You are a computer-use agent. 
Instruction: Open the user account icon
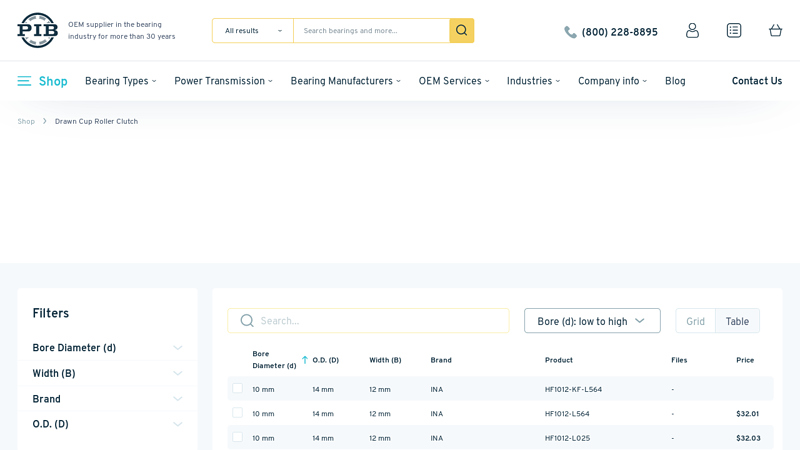692,31
